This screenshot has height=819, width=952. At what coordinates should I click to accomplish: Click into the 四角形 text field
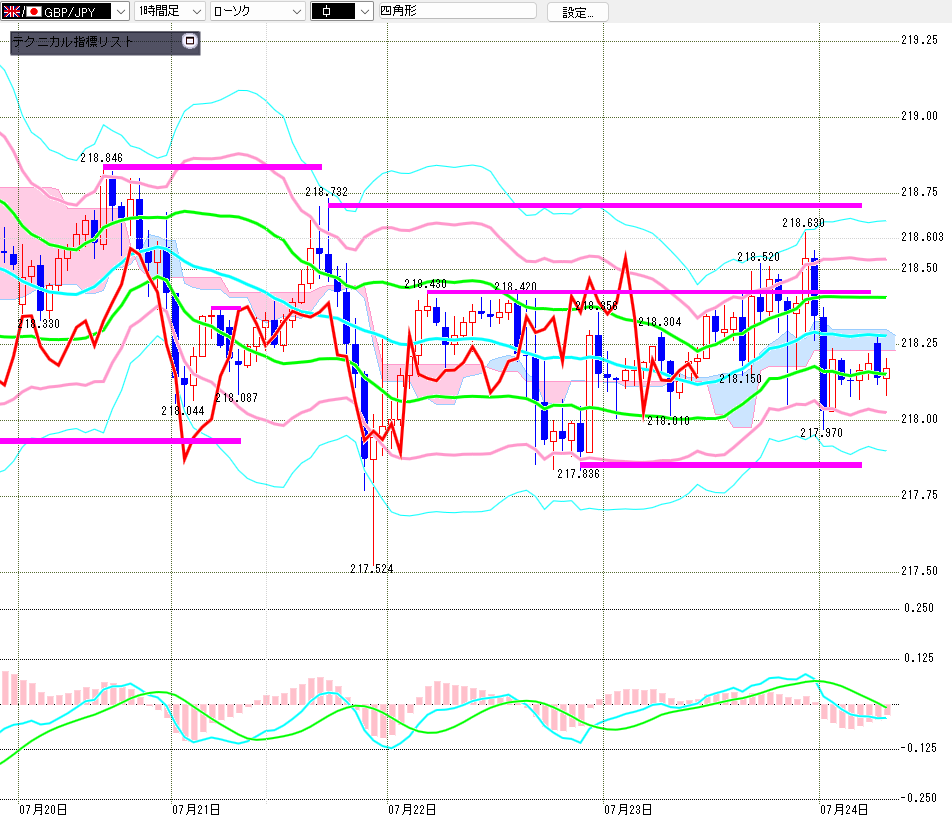coord(458,10)
